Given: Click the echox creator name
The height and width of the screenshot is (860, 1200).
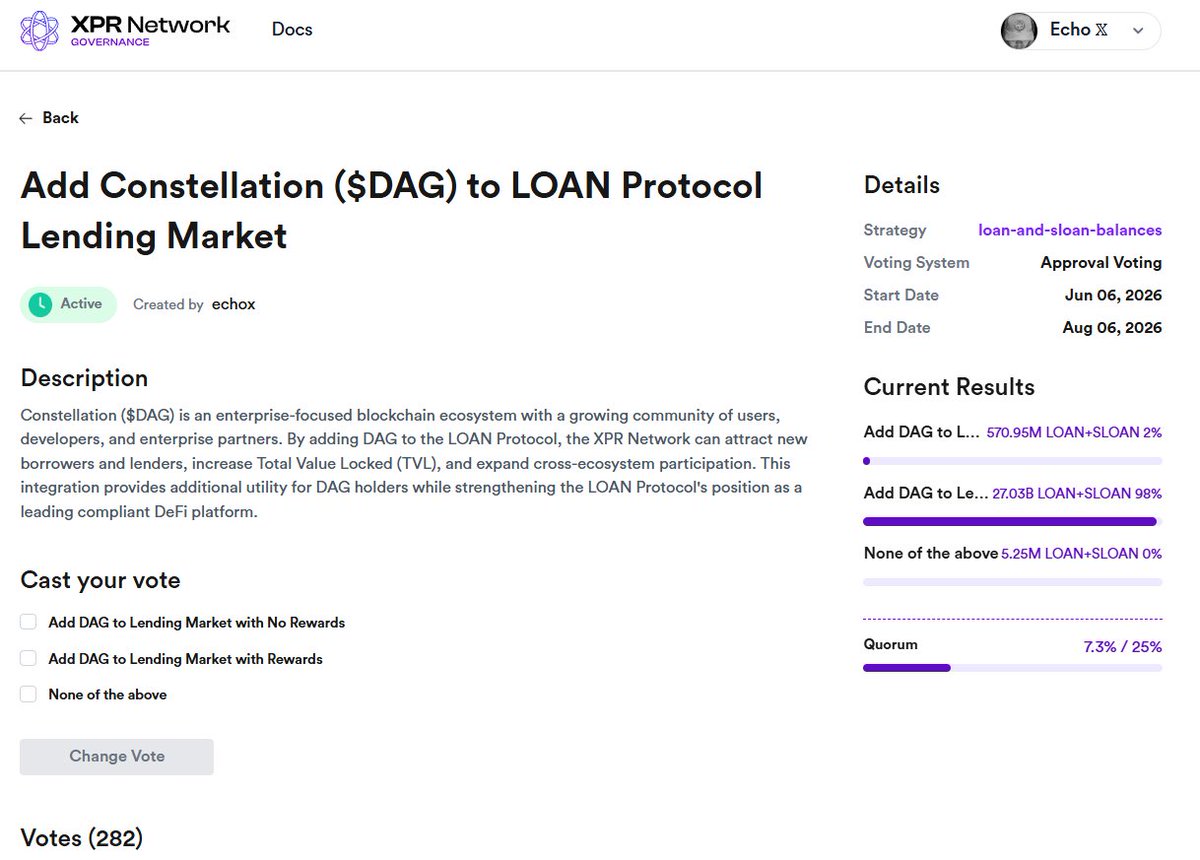Looking at the screenshot, I should pyautogui.click(x=233, y=304).
